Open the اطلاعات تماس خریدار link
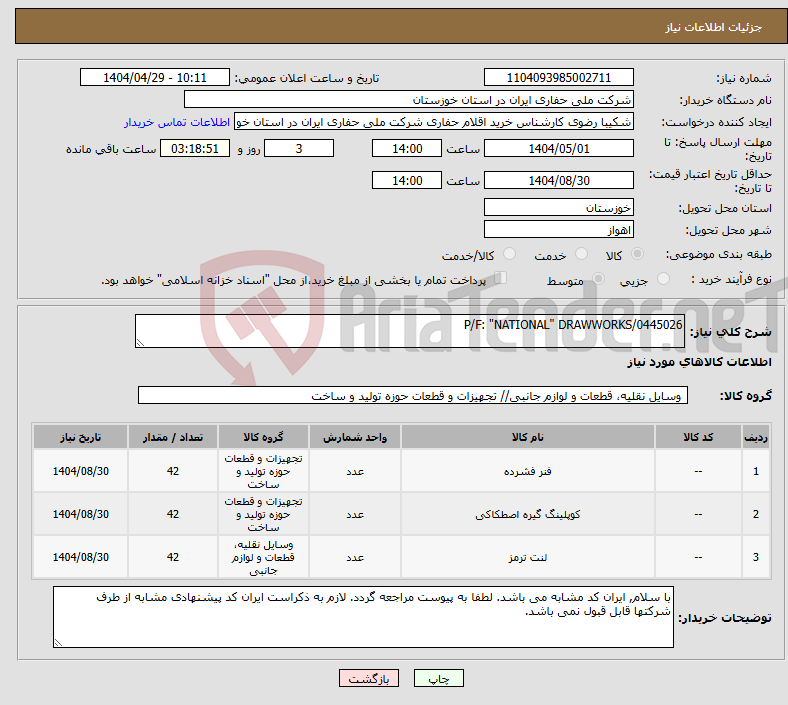 177,122
